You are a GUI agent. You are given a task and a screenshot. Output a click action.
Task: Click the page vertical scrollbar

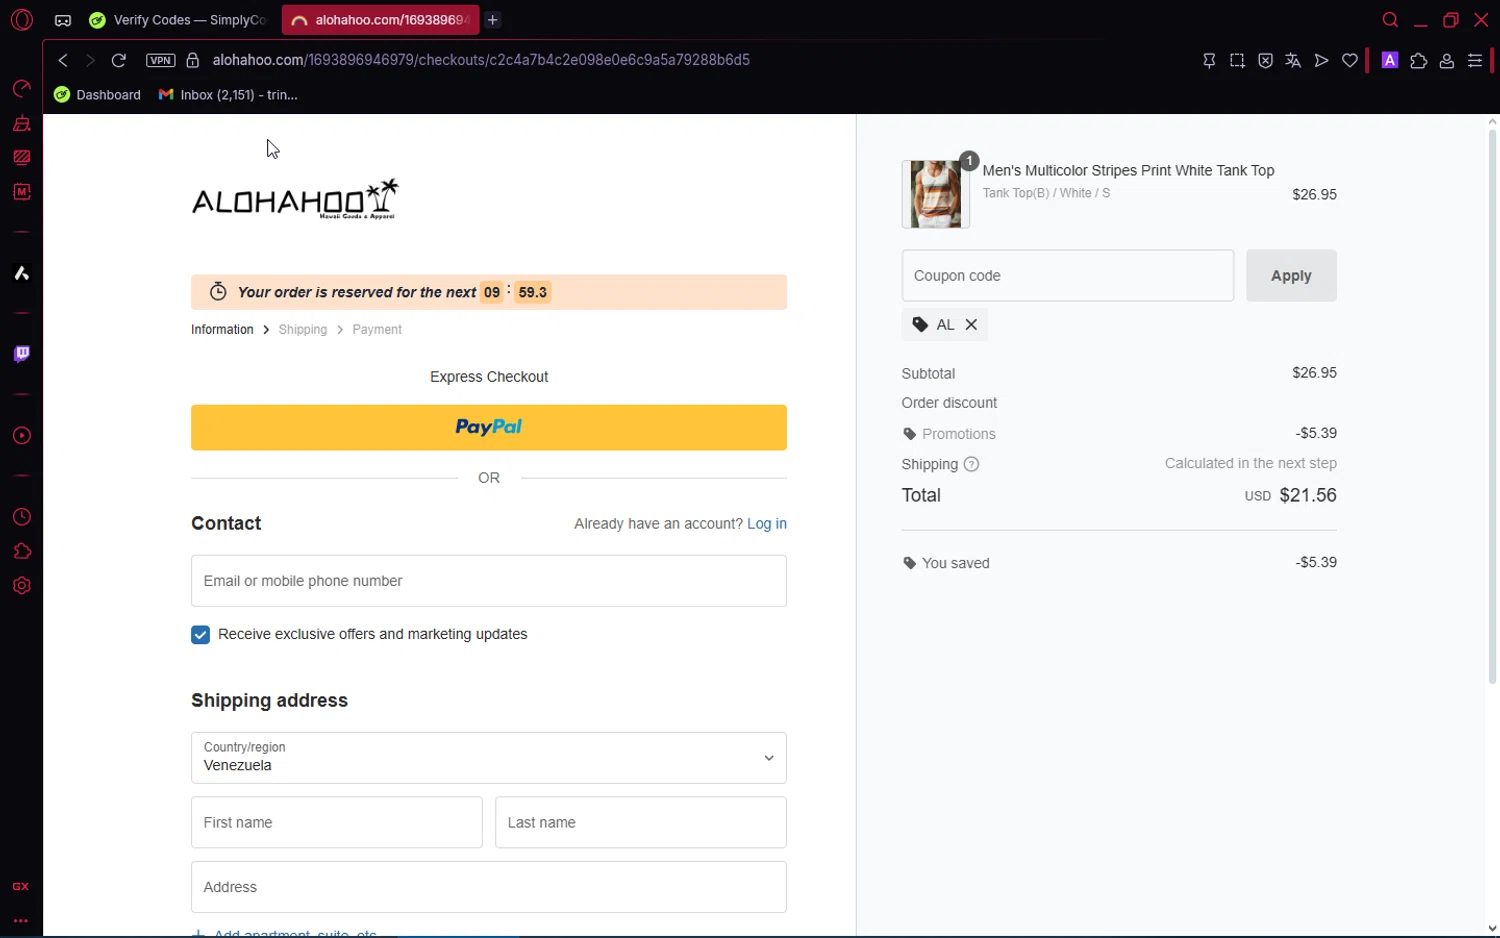click(1492, 405)
